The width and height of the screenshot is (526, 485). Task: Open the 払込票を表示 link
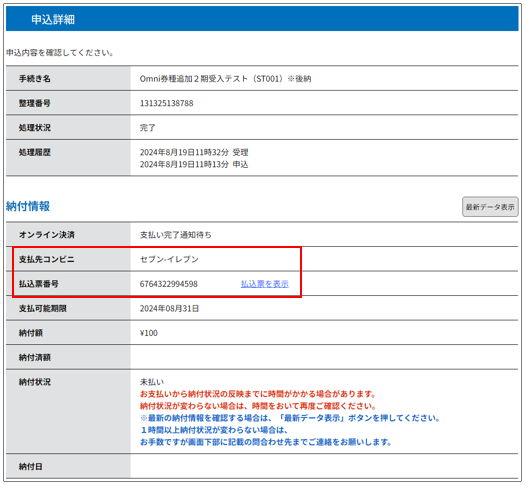pos(264,284)
